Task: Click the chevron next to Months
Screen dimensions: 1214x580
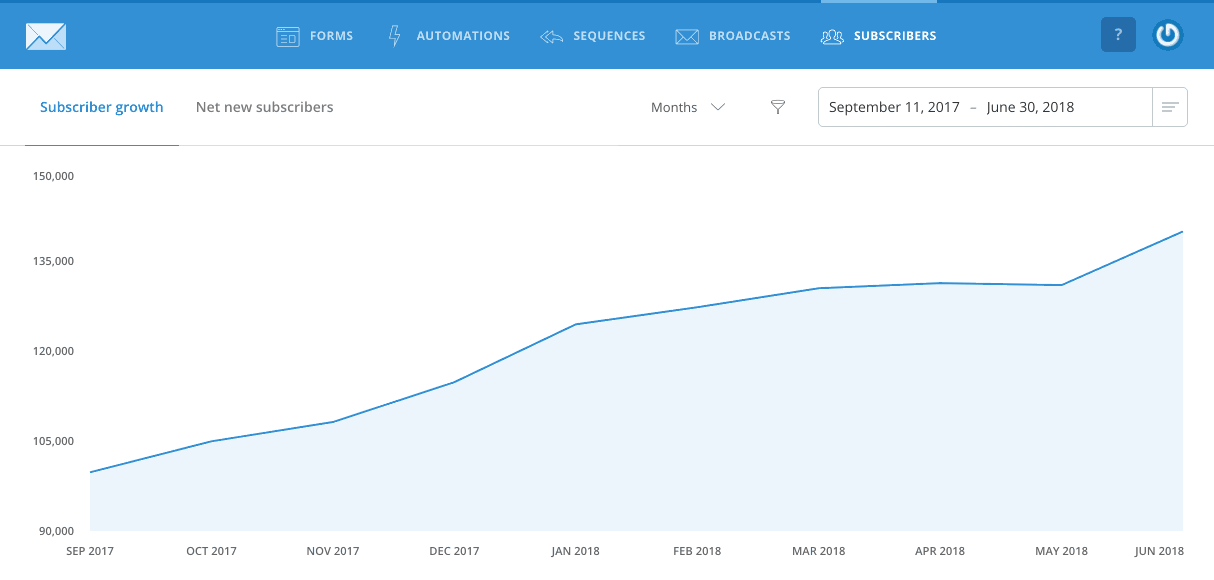Action: coord(717,107)
